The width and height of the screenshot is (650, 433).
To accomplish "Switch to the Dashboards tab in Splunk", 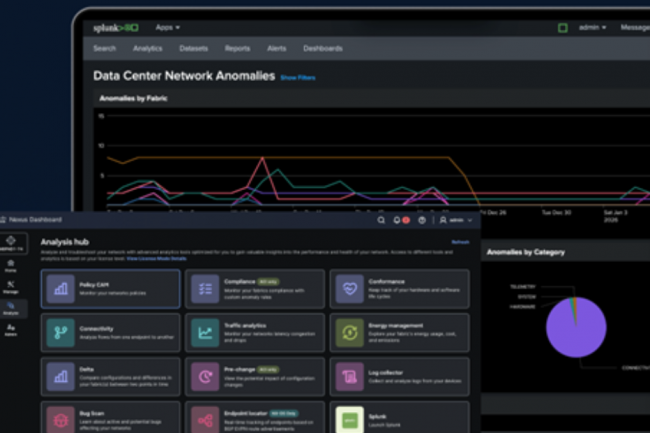I will (322, 48).
